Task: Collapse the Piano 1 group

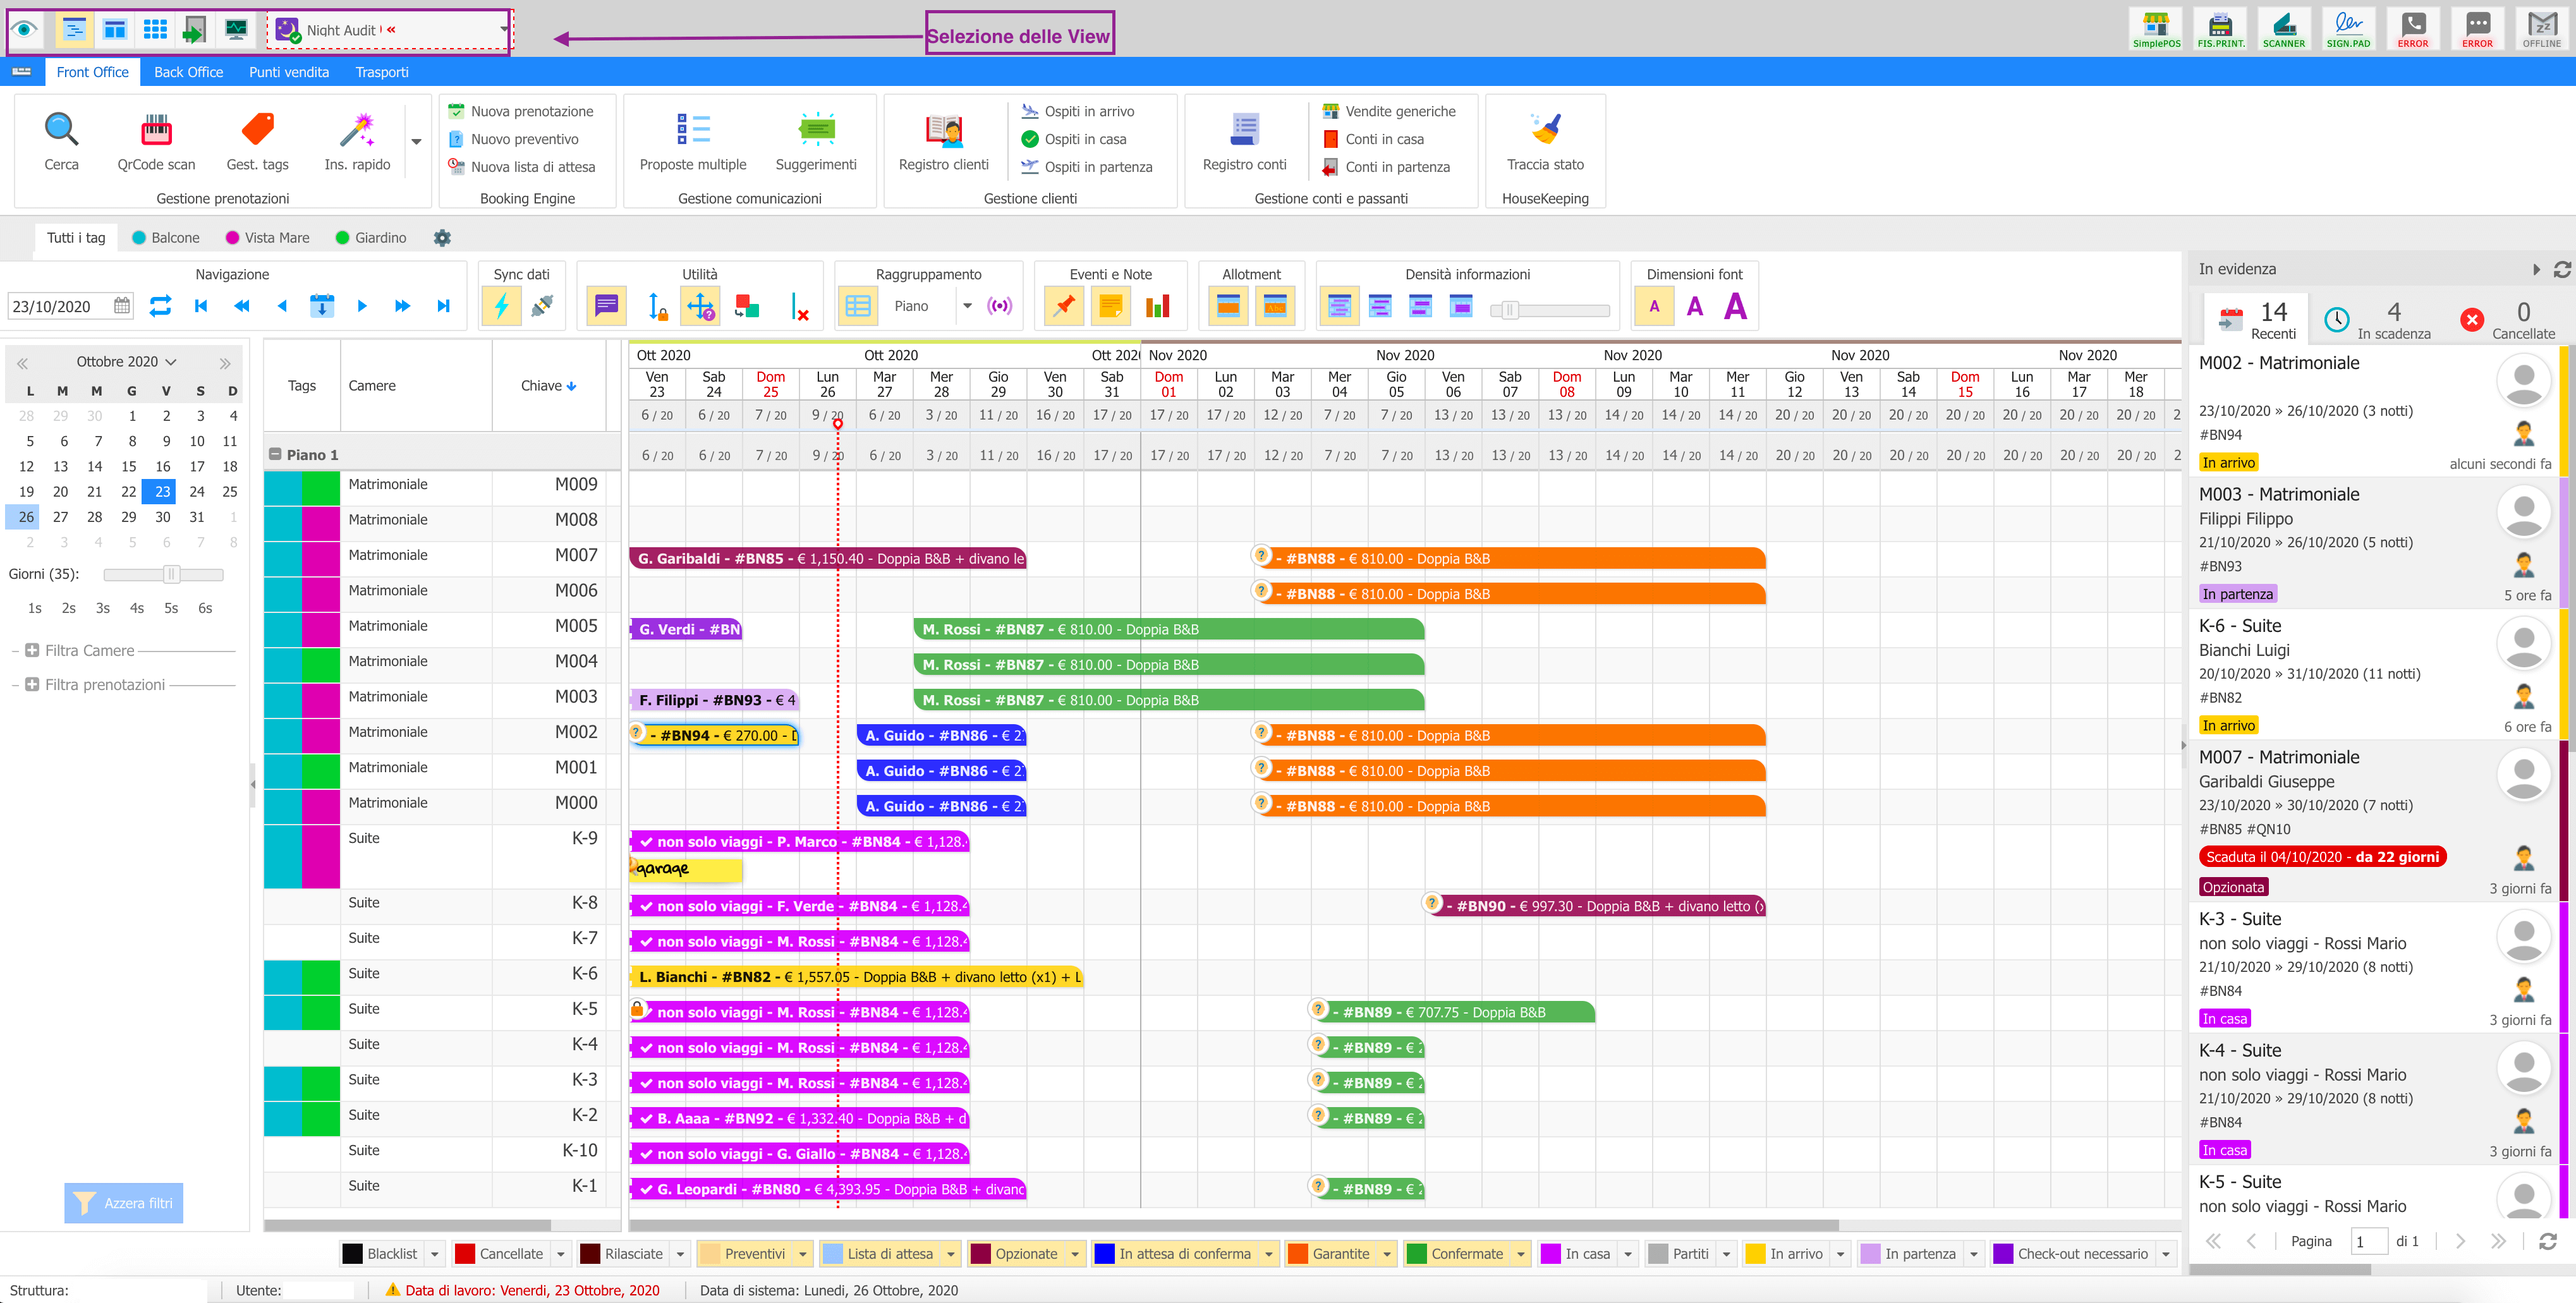Action: [x=275, y=455]
